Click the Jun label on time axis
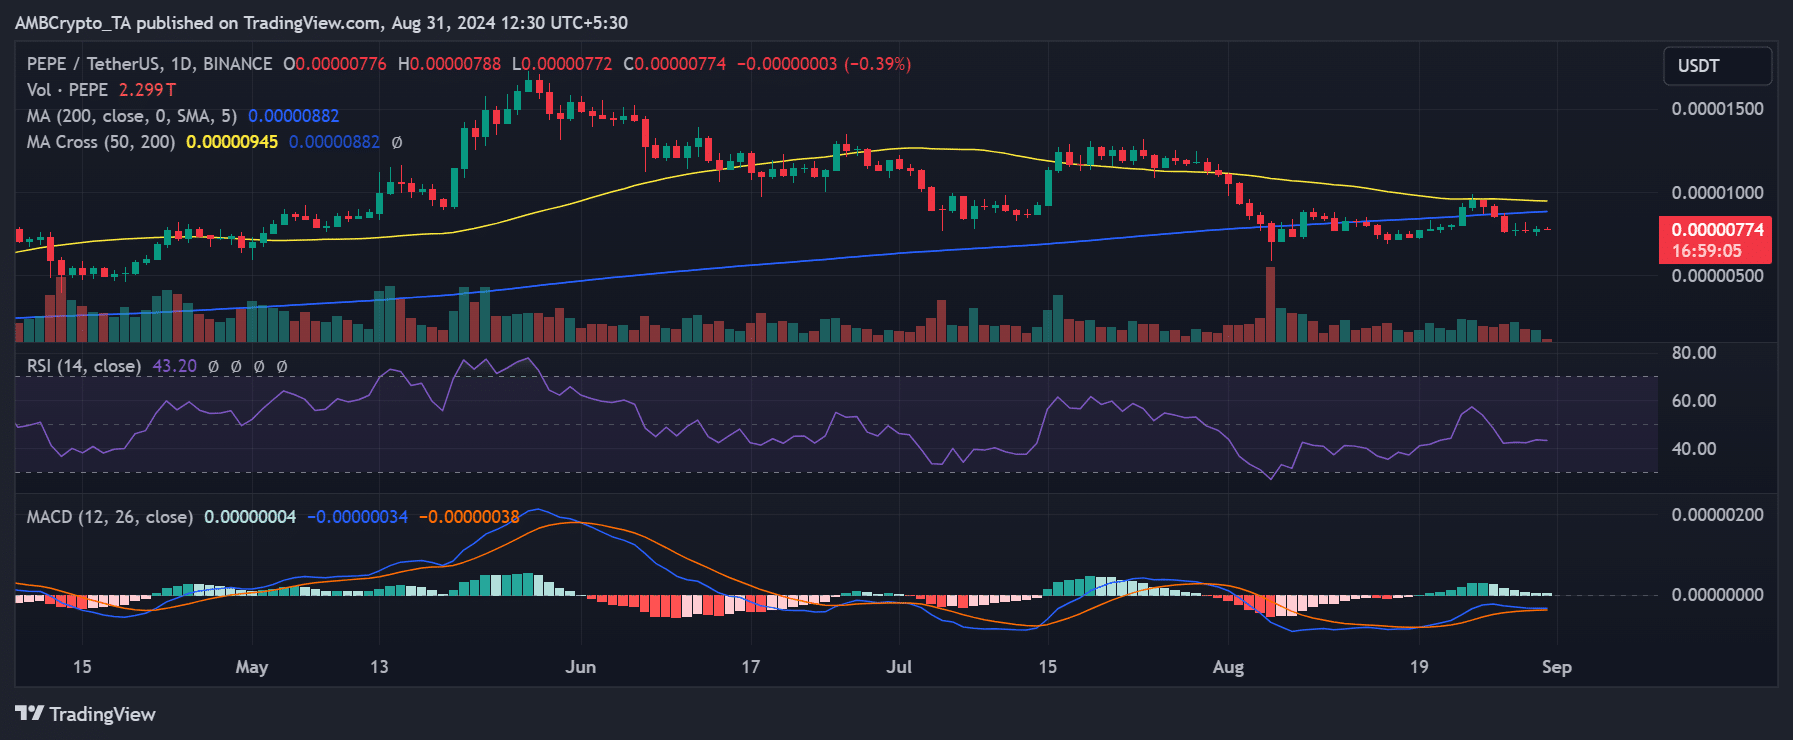This screenshot has height=740, width=1793. (580, 667)
